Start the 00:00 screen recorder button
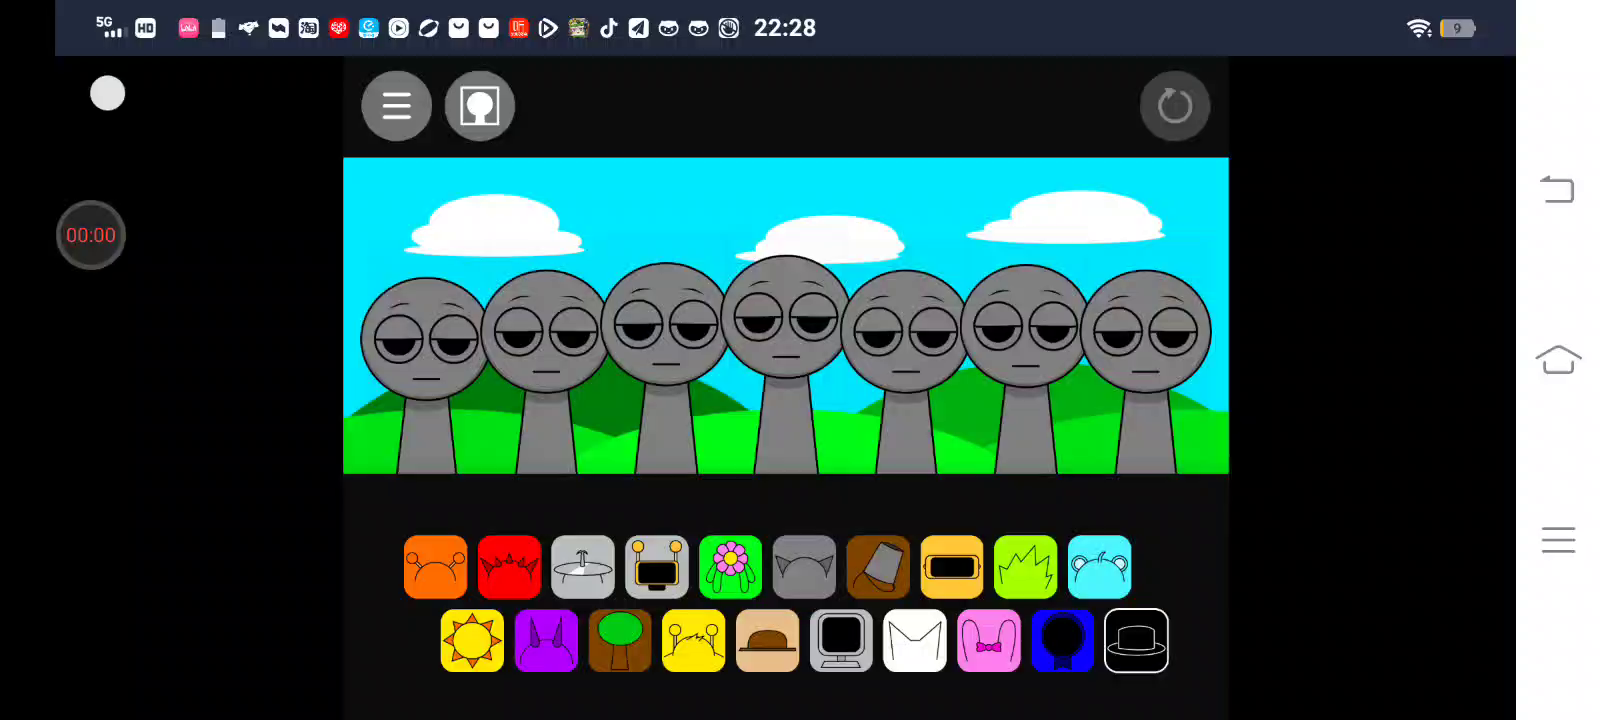Viewport: 1600px width, 720px height. coord(91,235)
